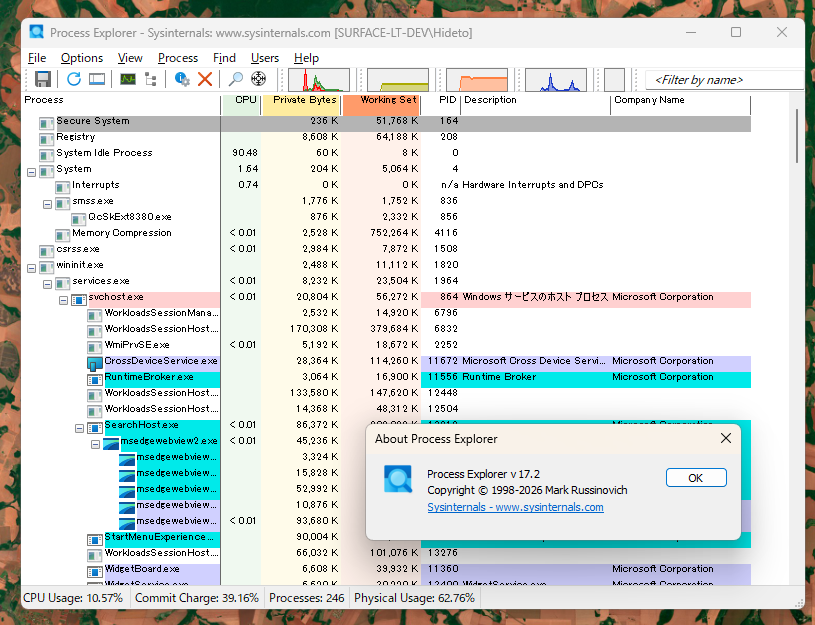The image size is (815, 625).
Task: Collapse the msedgewebview2.exe tree node
Action: 96,445
